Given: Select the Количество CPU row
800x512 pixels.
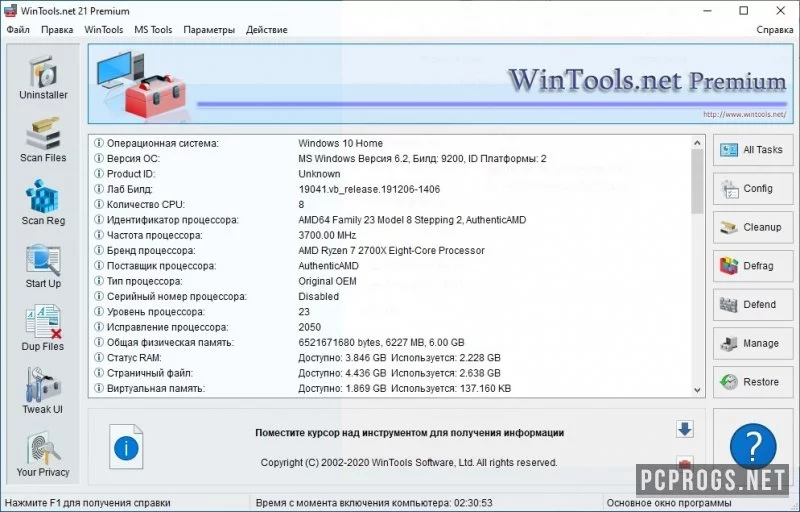Looking at the screenshot, I should pos(390,204).
